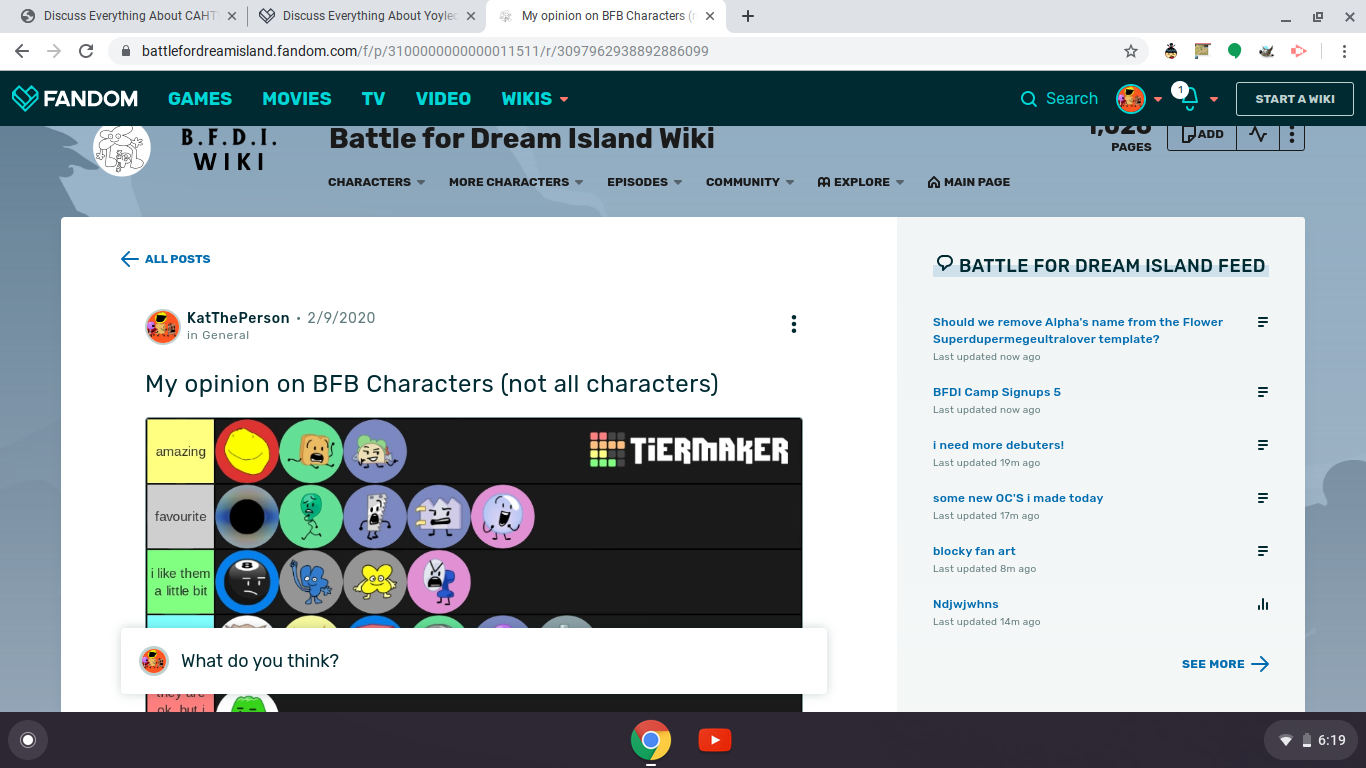Viewport: 1366px width, 768px height.
Task: Click the user avatar in the Fandom bar
Action: pyautogui.click(x=1131, y=99)
